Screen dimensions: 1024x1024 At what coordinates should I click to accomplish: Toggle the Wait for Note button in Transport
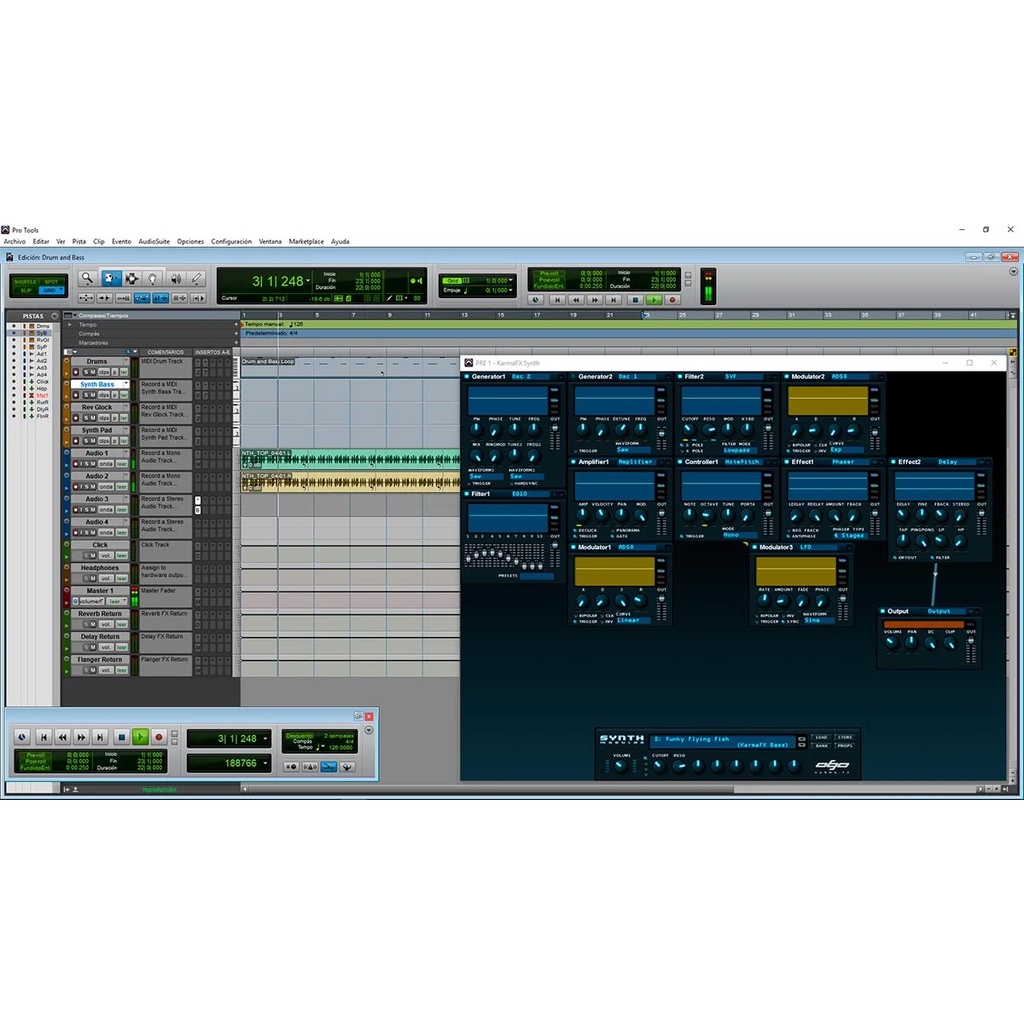coord(292,767)
